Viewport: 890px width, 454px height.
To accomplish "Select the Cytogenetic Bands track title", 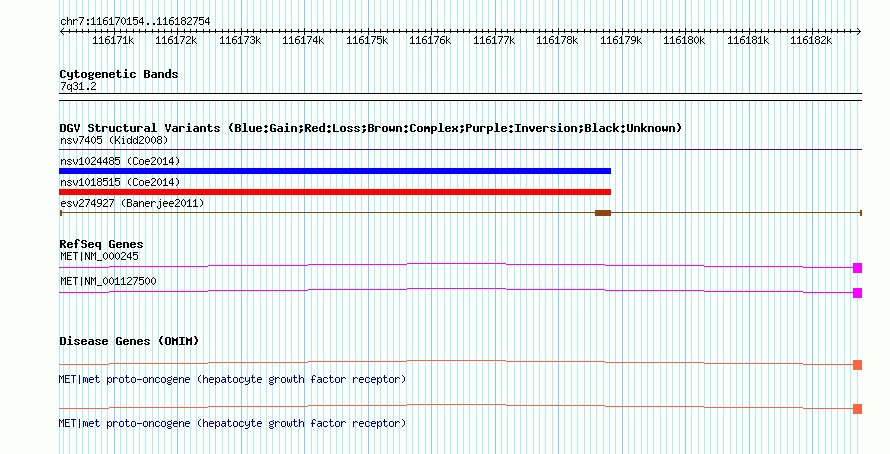I will (119, 74).
